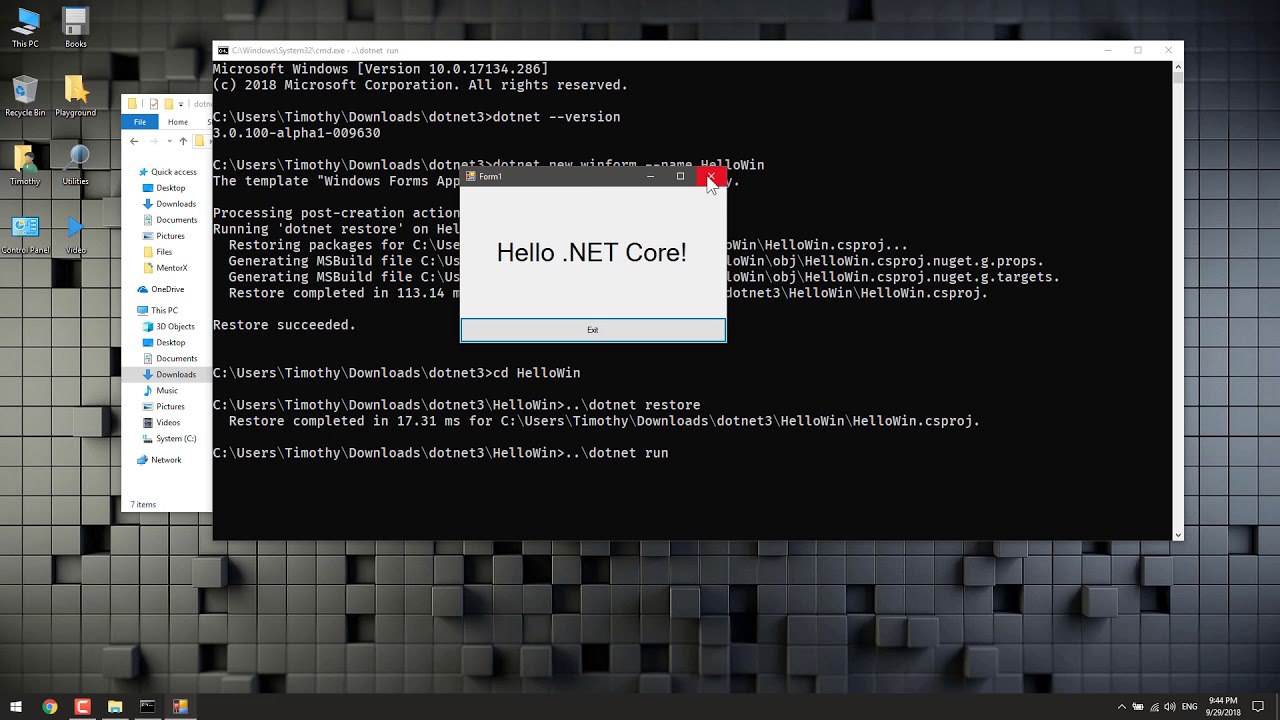The image size is (1280, 720).
Task: Open recent locations dropdown in File Explorer
Action: point(169,142)
